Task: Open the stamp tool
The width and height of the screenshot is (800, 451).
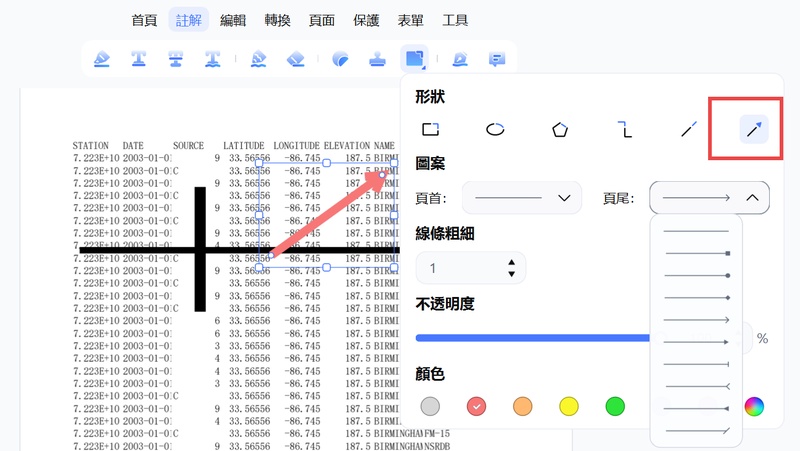Action: coord(378,59)
